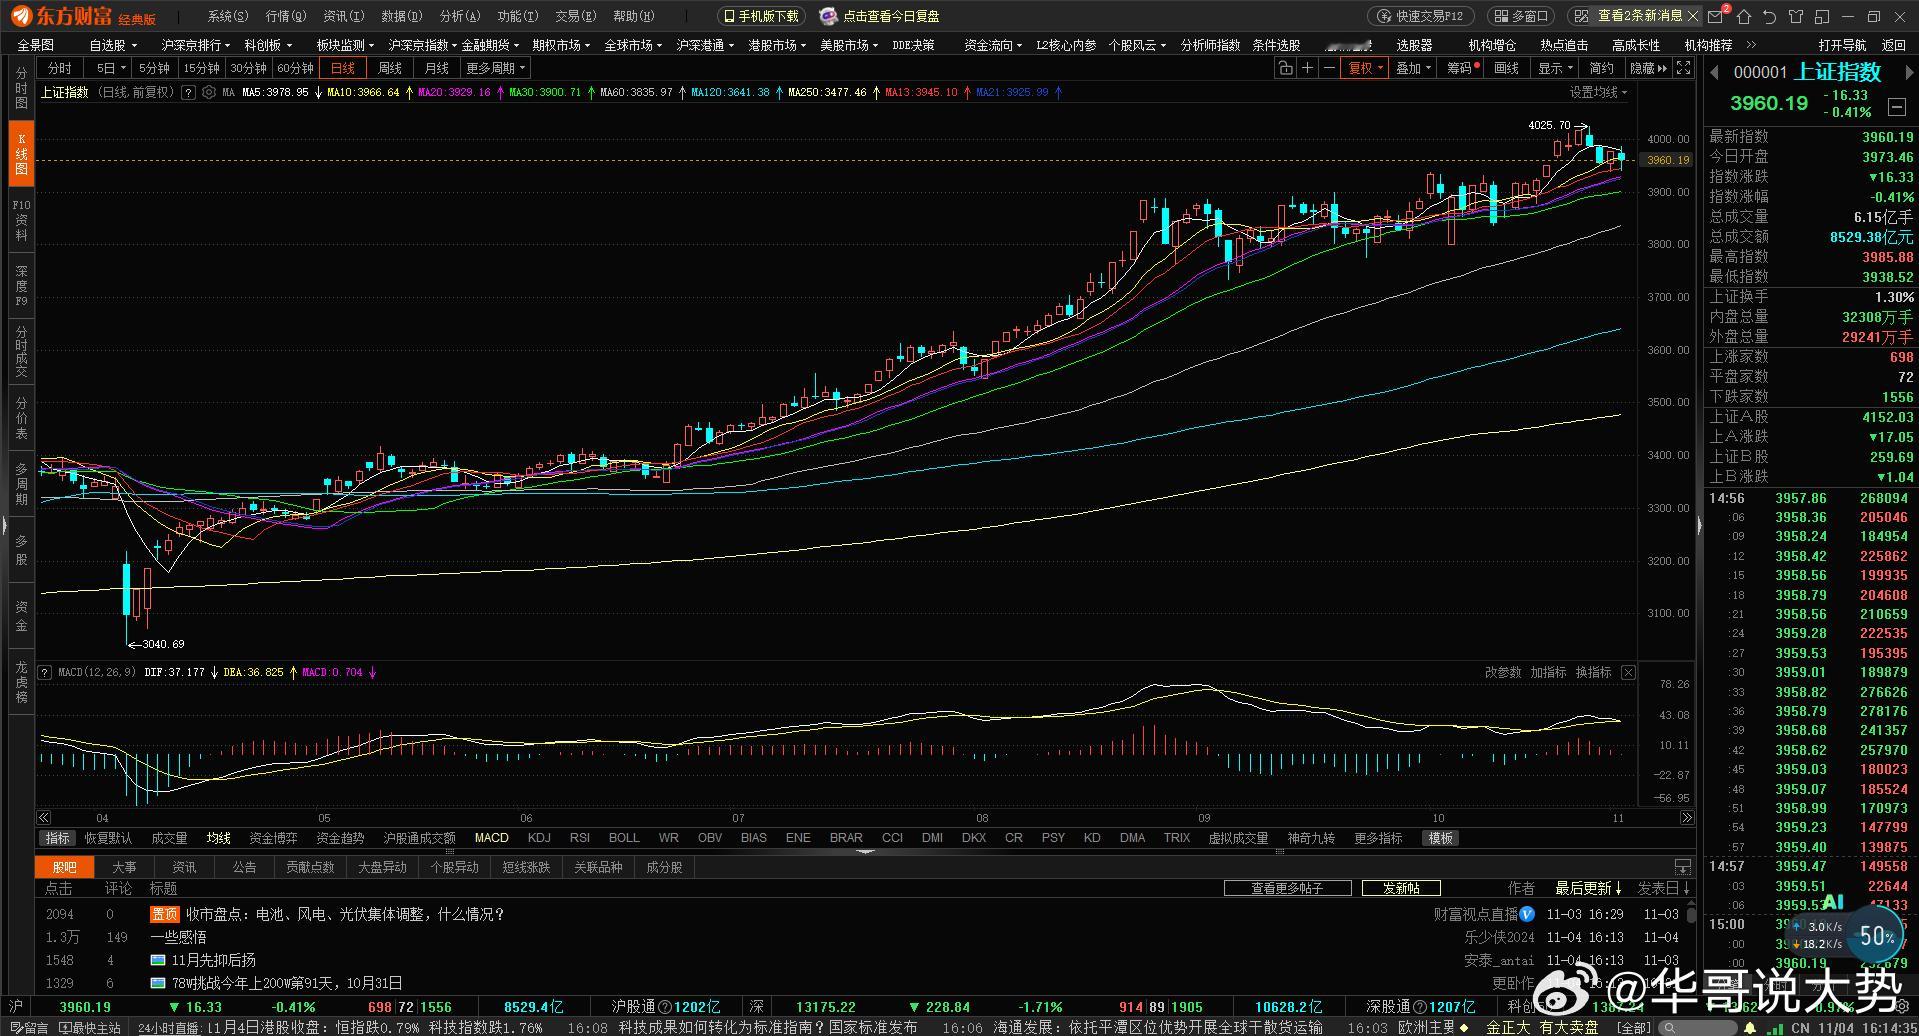The width and height of the screenshot is (1919, 1036).
Task: Open the F10资料 sidebar panel
Action: pyautogui.click(x=21, y=220)
